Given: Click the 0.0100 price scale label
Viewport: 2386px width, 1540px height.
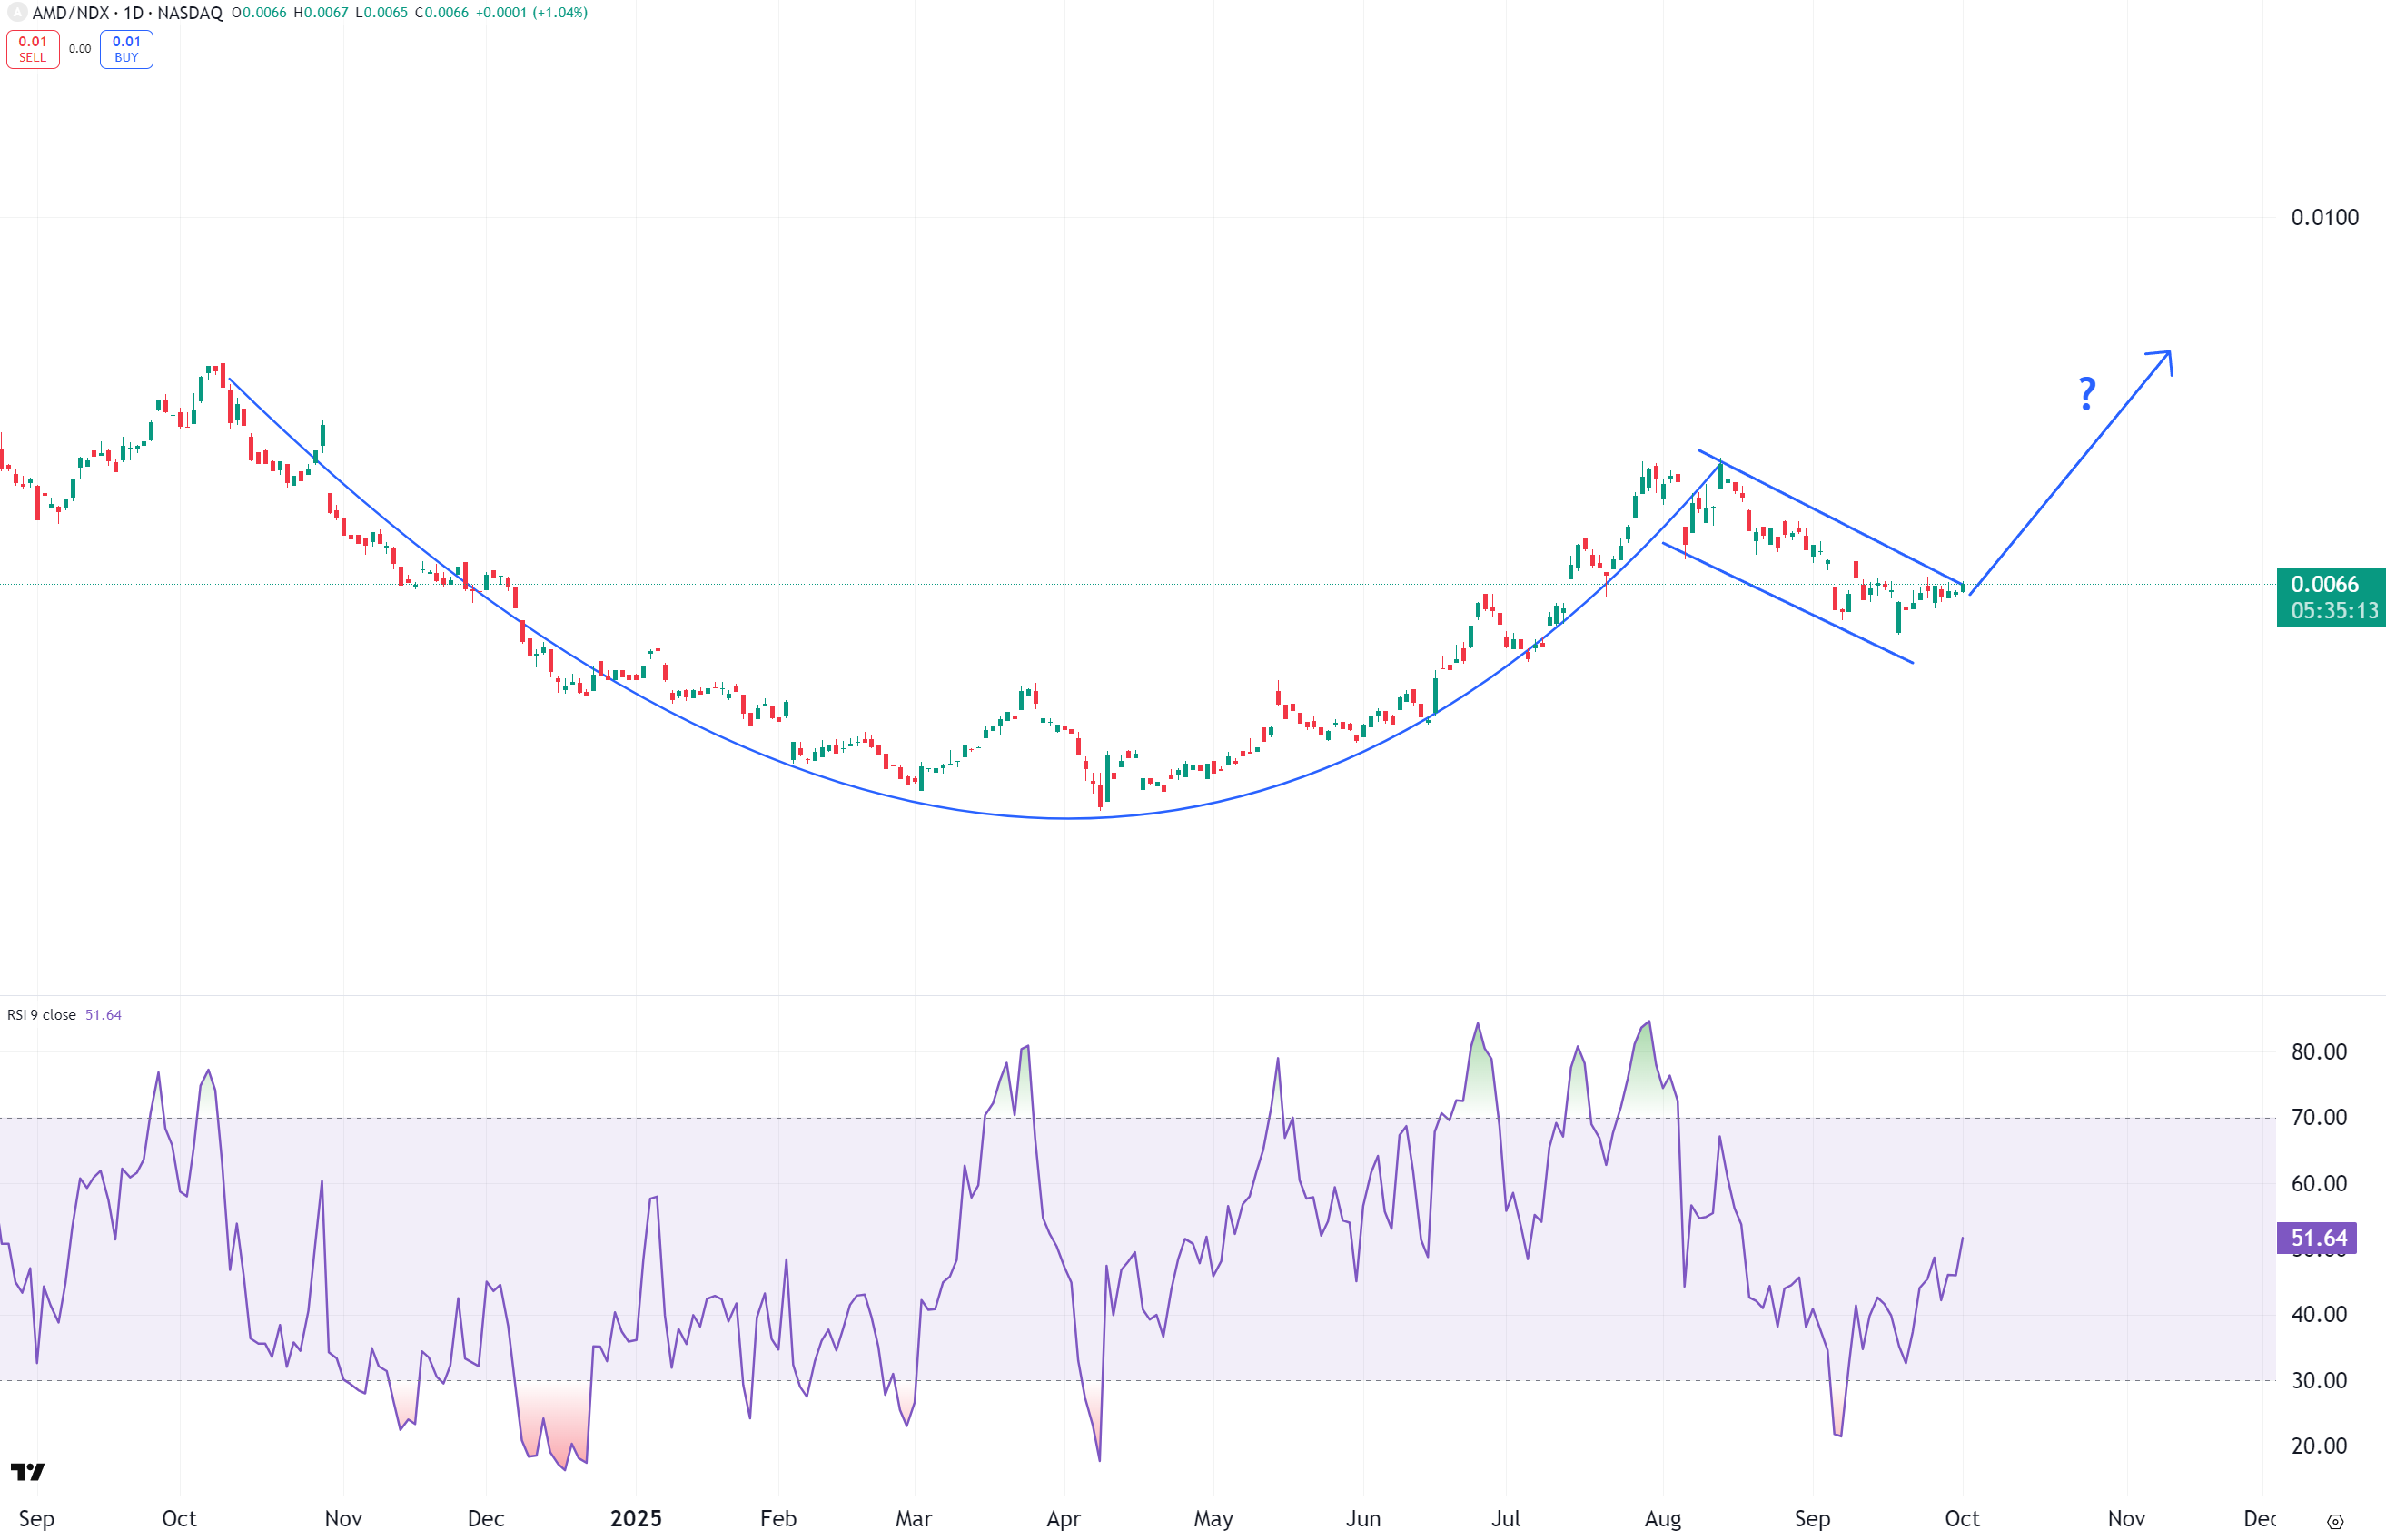Looking at the screenshot, I should tap(2324, 217).
